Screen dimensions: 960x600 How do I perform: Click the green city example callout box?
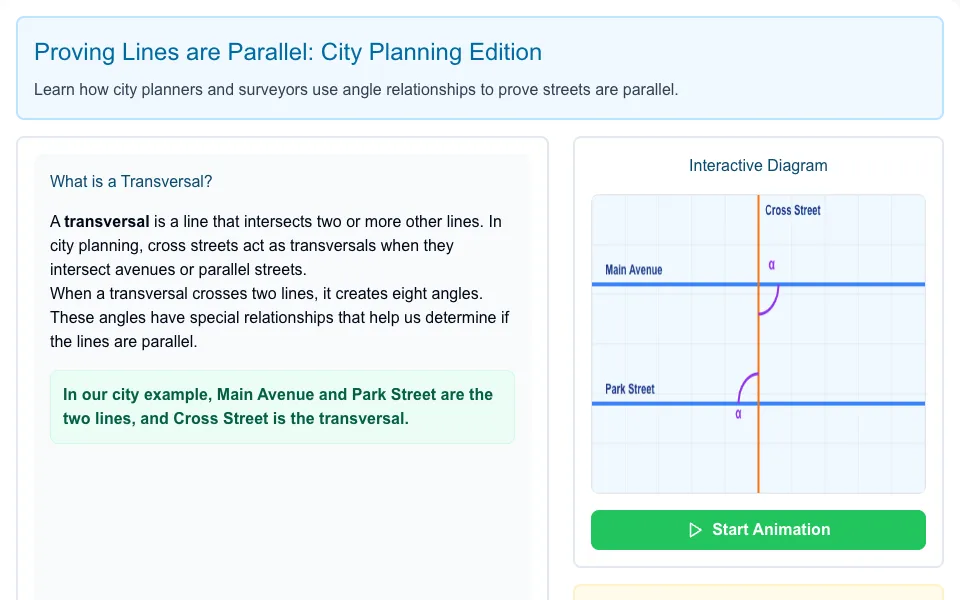[282, 407]
